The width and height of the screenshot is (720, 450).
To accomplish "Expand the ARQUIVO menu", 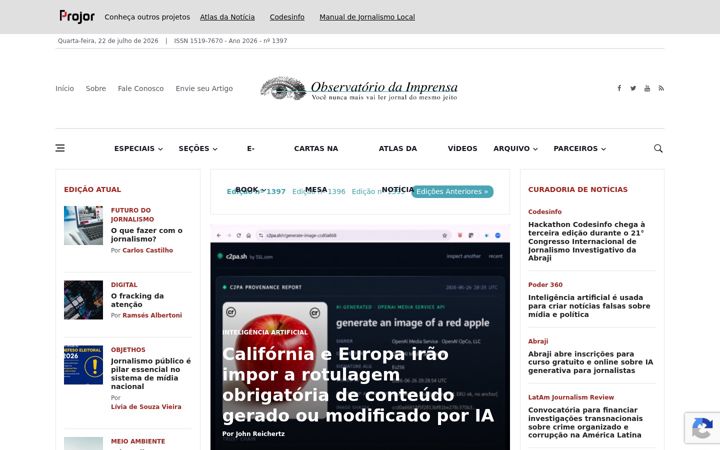I will 515,148.
